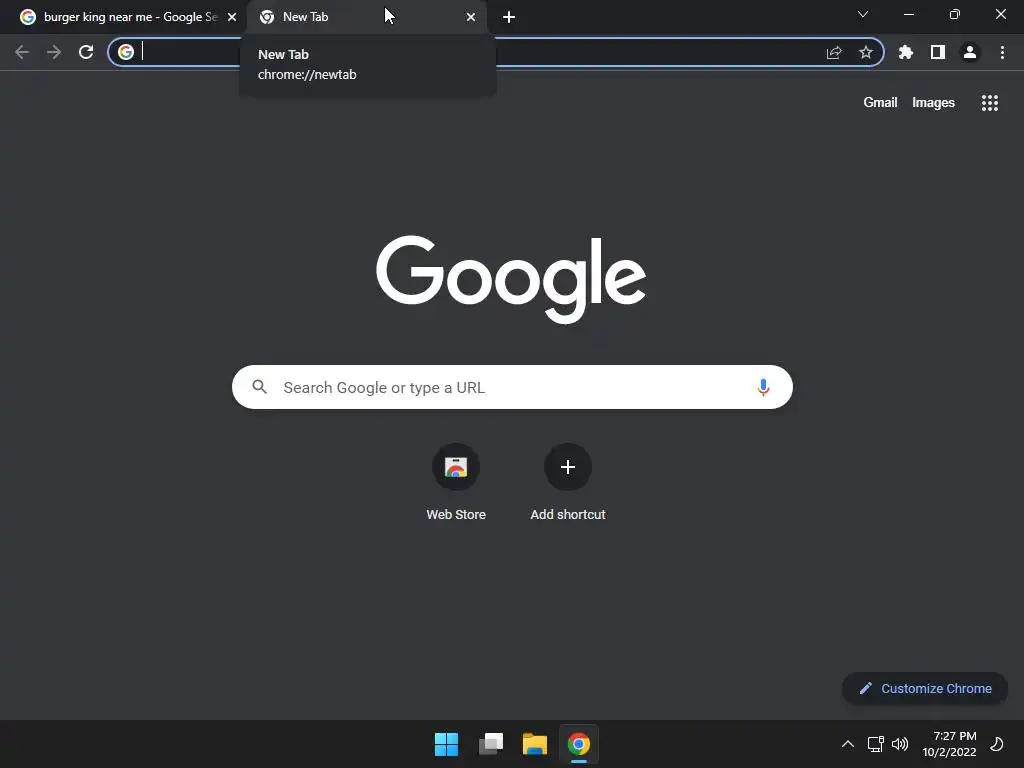Click the search magnifier icon
This screenshot has height=768, width=1024.
260,387
